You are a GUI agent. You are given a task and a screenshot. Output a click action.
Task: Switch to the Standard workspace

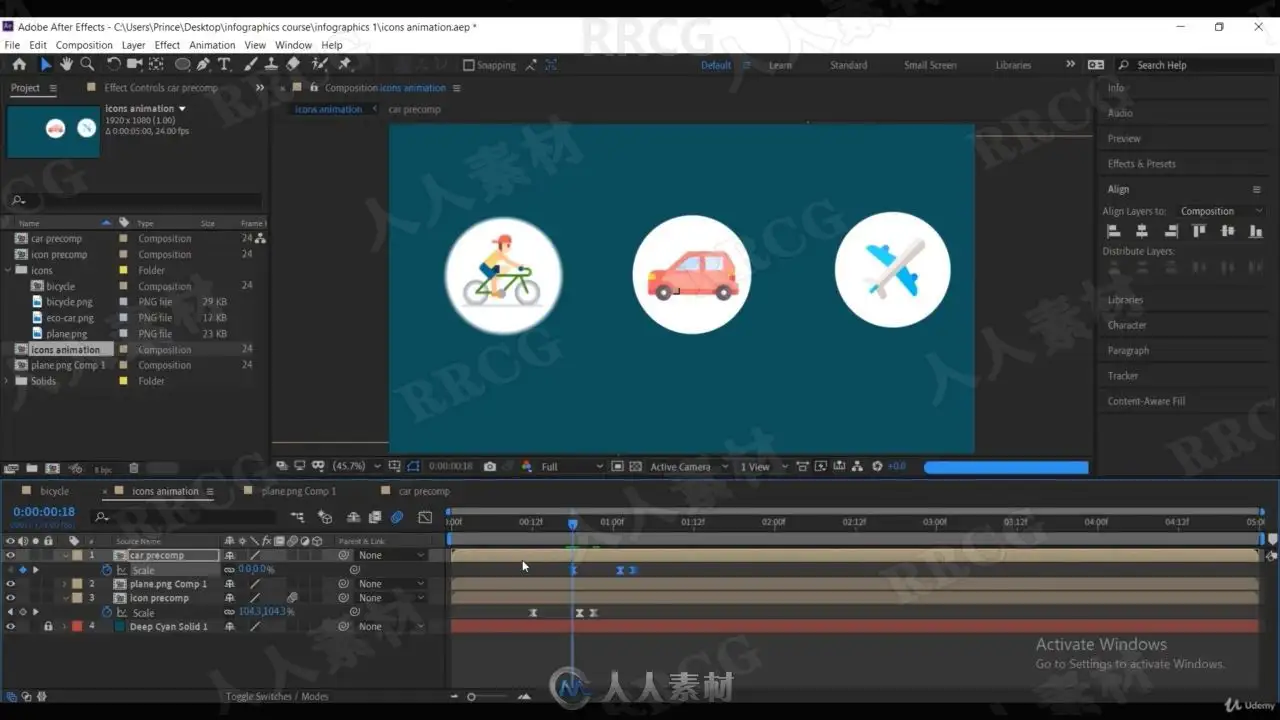[x=848, y=65]
